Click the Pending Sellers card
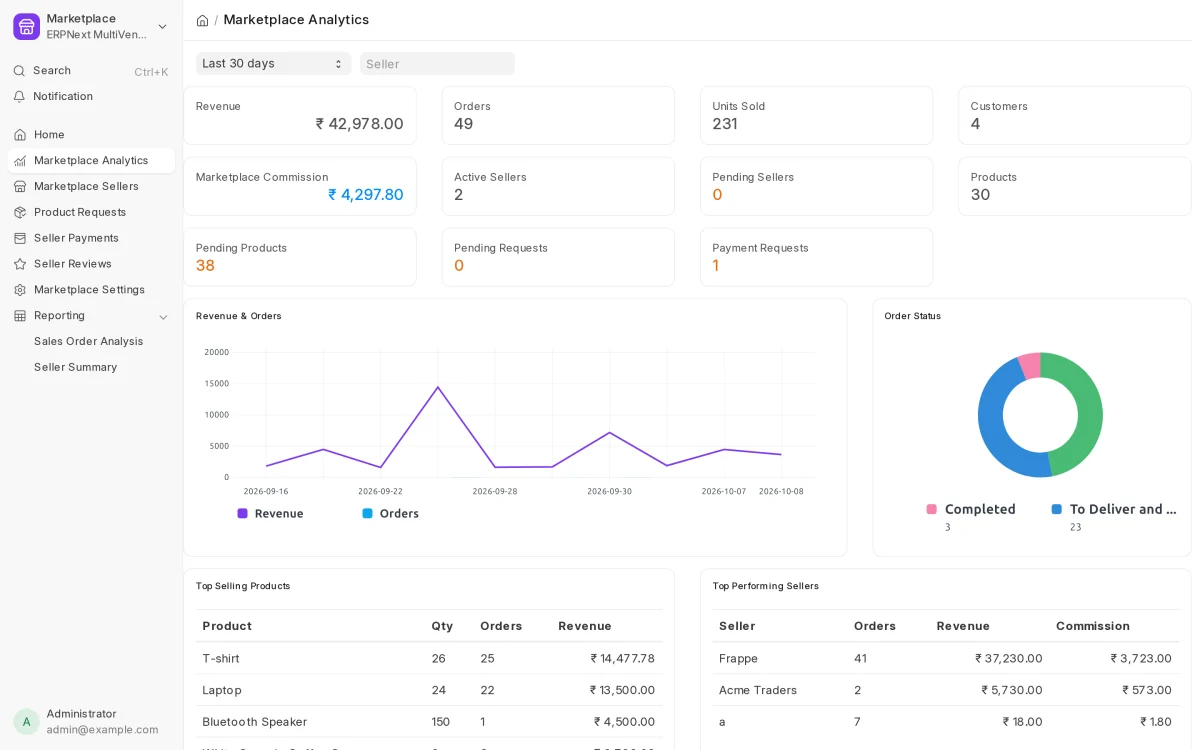 click(x=816, y=186)
